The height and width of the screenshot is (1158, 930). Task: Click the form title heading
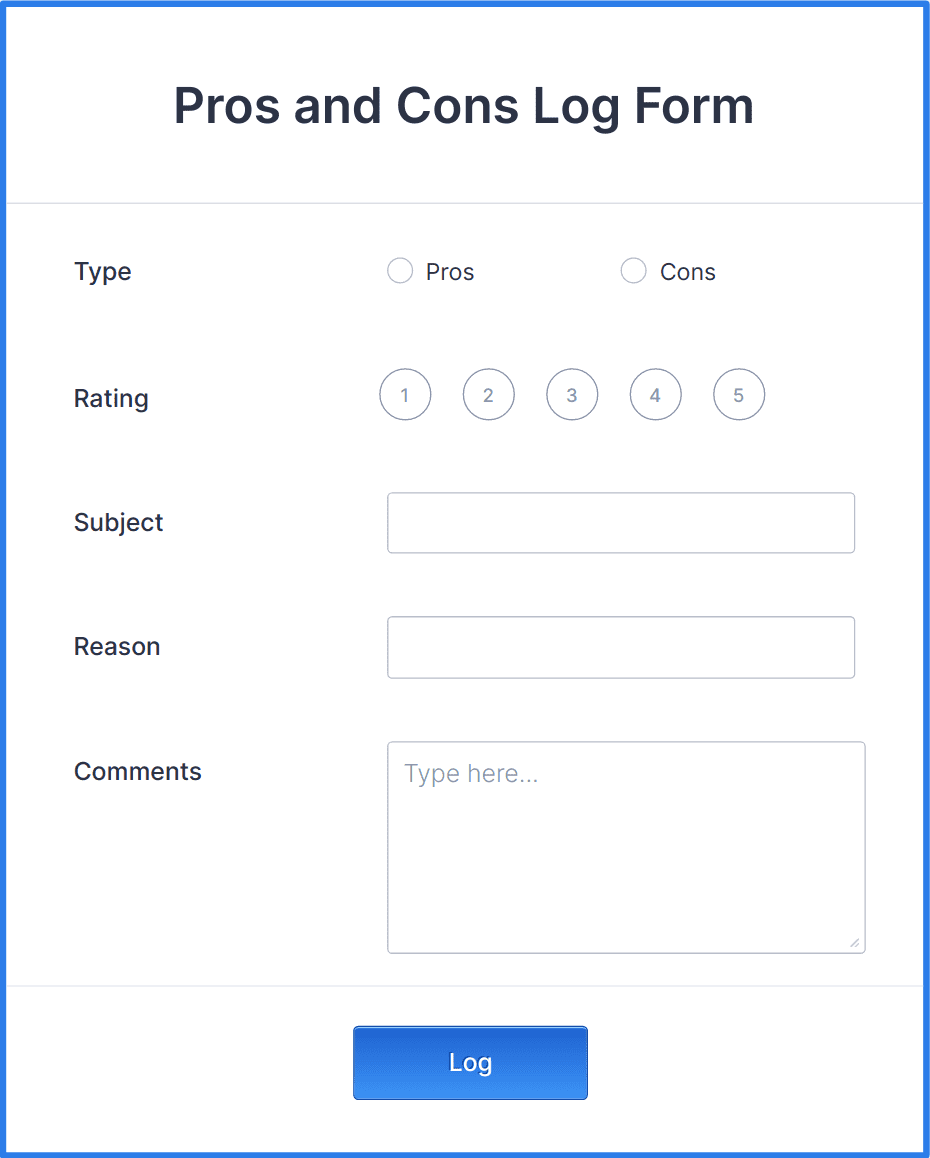[x=465, y=106]
